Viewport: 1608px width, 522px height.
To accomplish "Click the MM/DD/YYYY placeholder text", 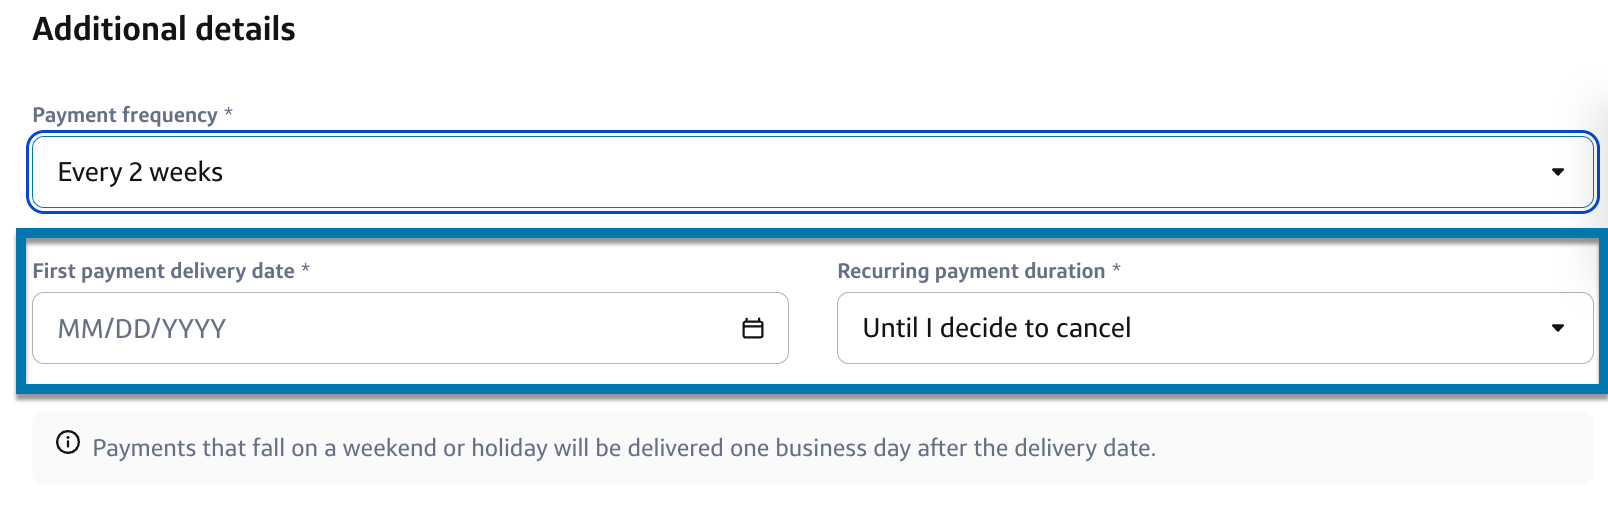I will tap(142, 328).
